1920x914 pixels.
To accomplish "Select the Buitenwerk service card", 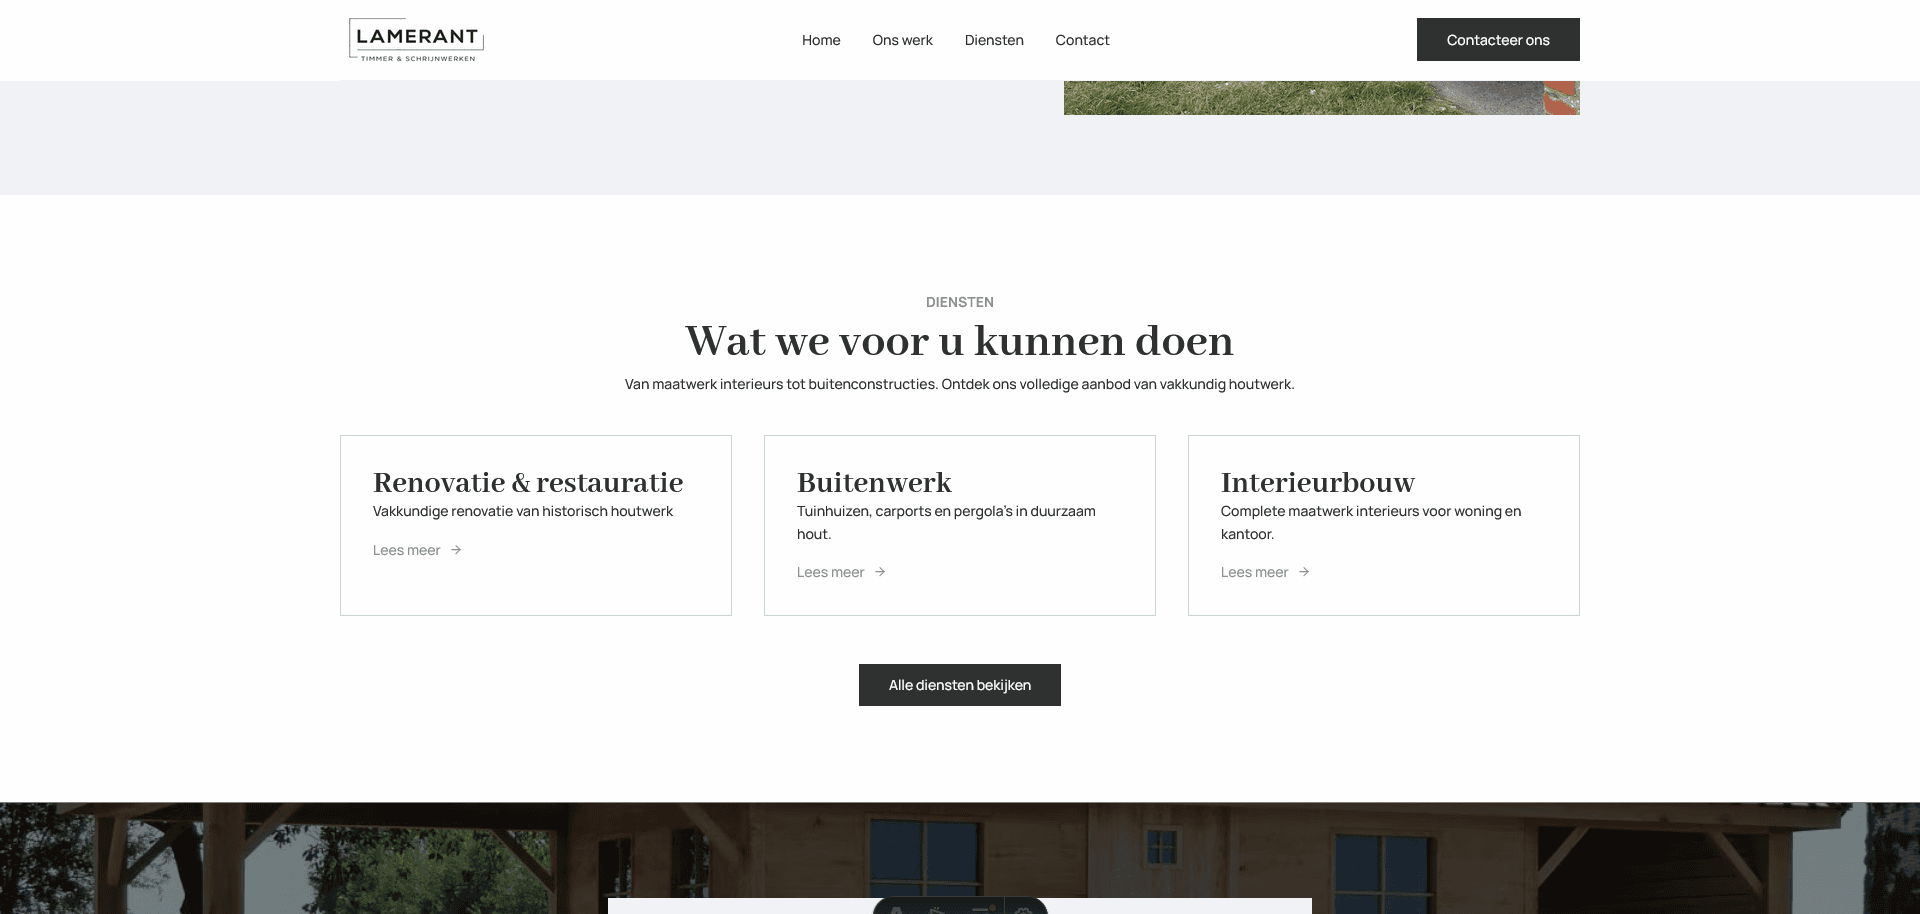I will tap(959, 525).
